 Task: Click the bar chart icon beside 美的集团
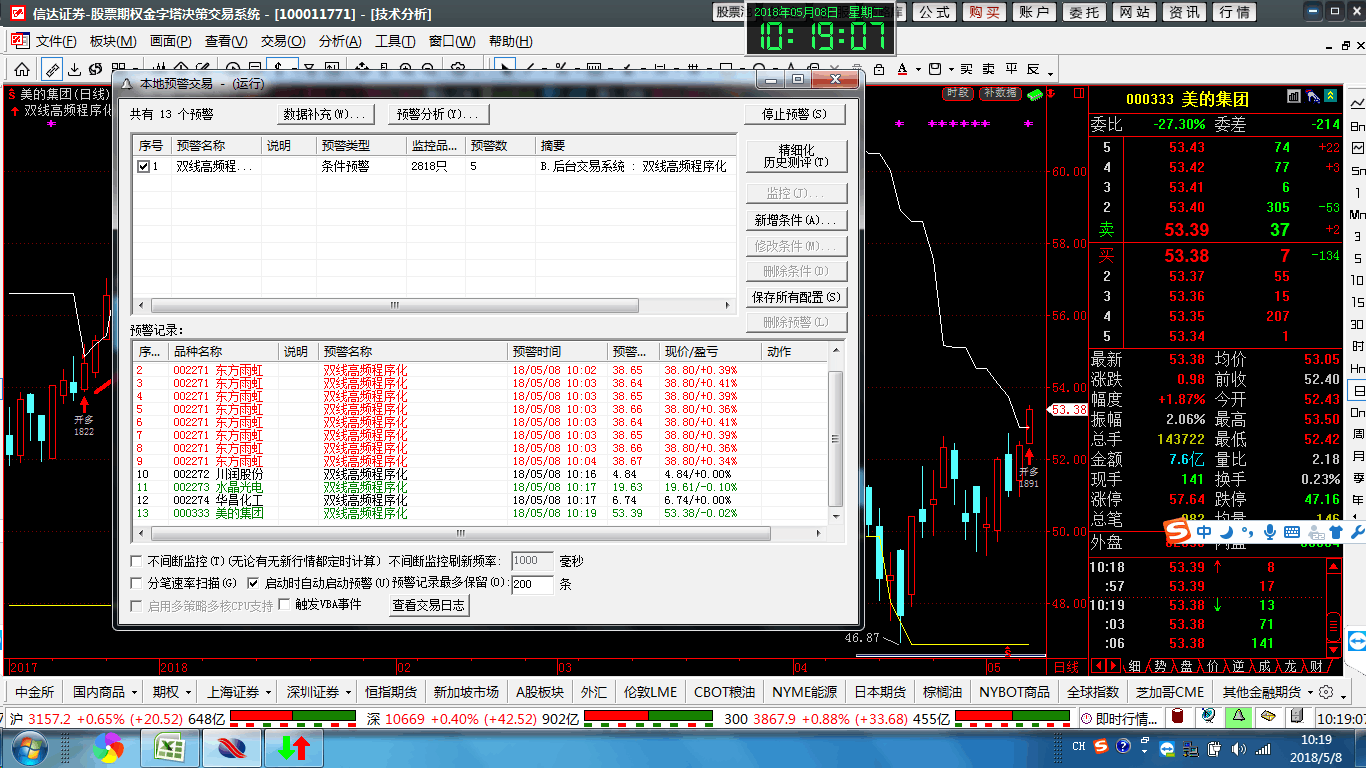[x=1295, y=97]
